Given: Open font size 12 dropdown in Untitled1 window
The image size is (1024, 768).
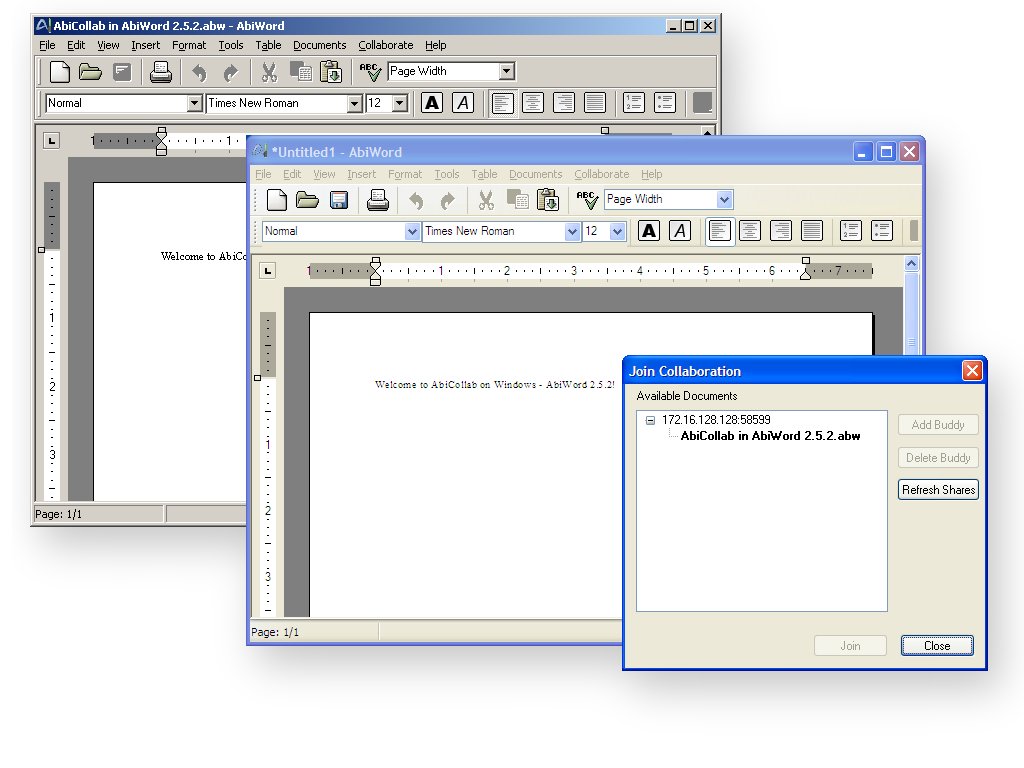Looking at the screenshot, I should (x=617, y=231).
